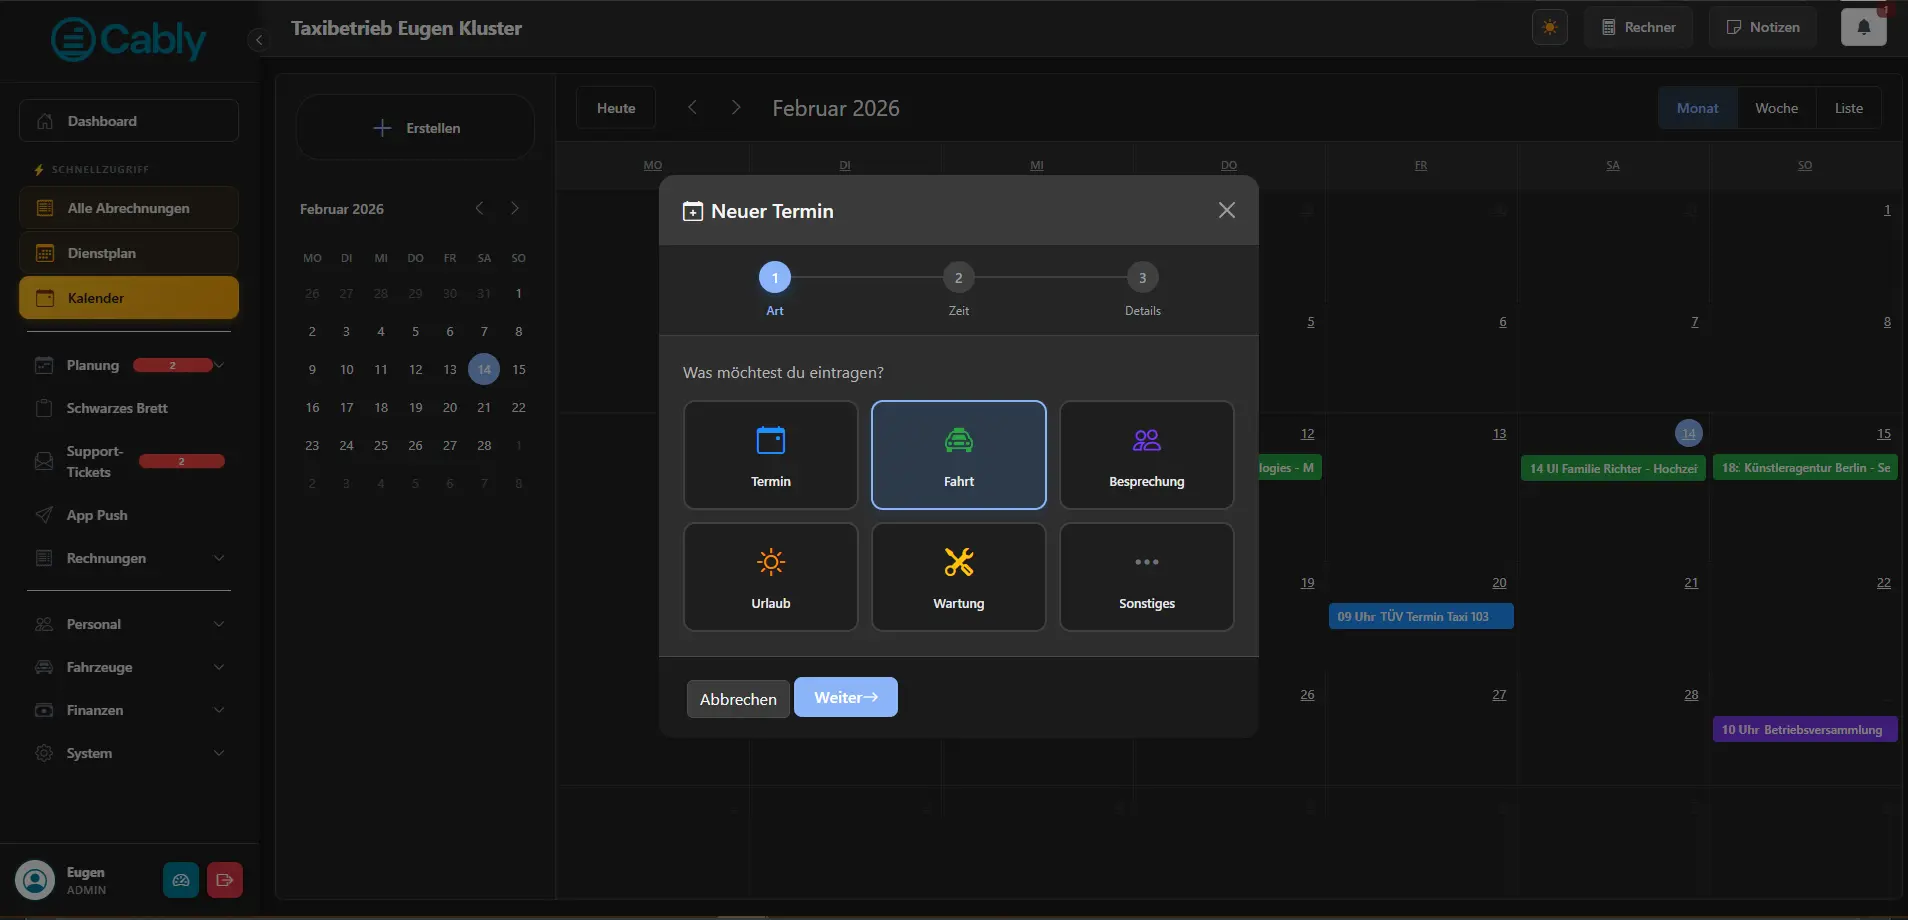Image resolution: width=1908 pixels, height=920 pixels.
Task: Open the Dashboard home icon
Action: [x=129, y=121]
